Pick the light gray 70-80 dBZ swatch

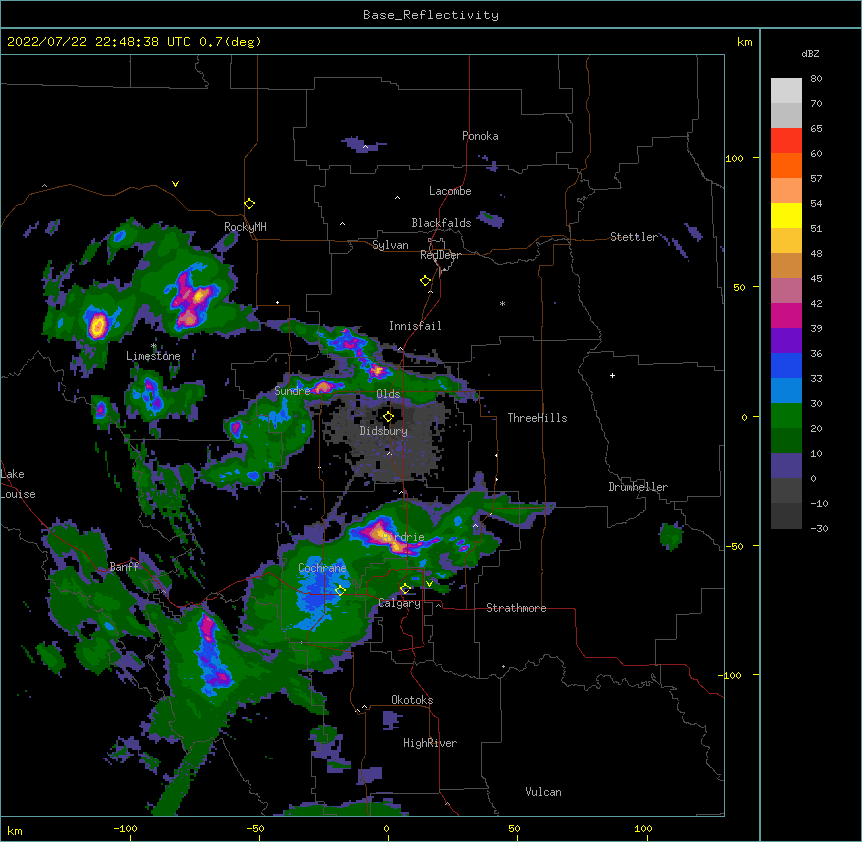click(786, 90)
